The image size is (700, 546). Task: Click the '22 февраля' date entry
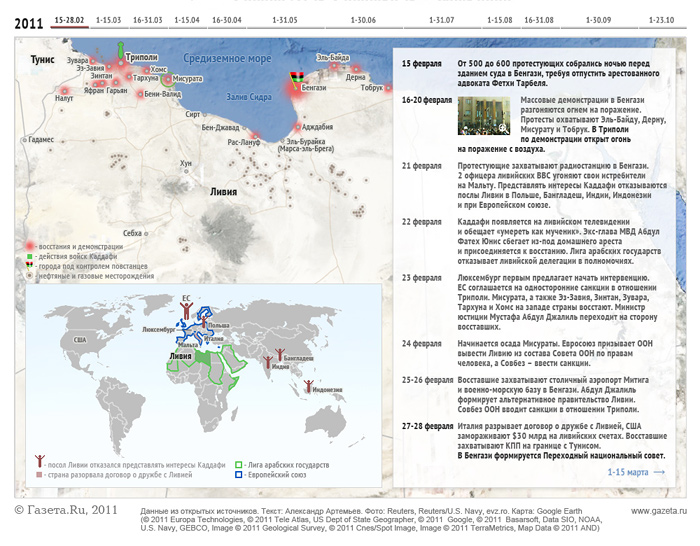(x=421, y=221)
